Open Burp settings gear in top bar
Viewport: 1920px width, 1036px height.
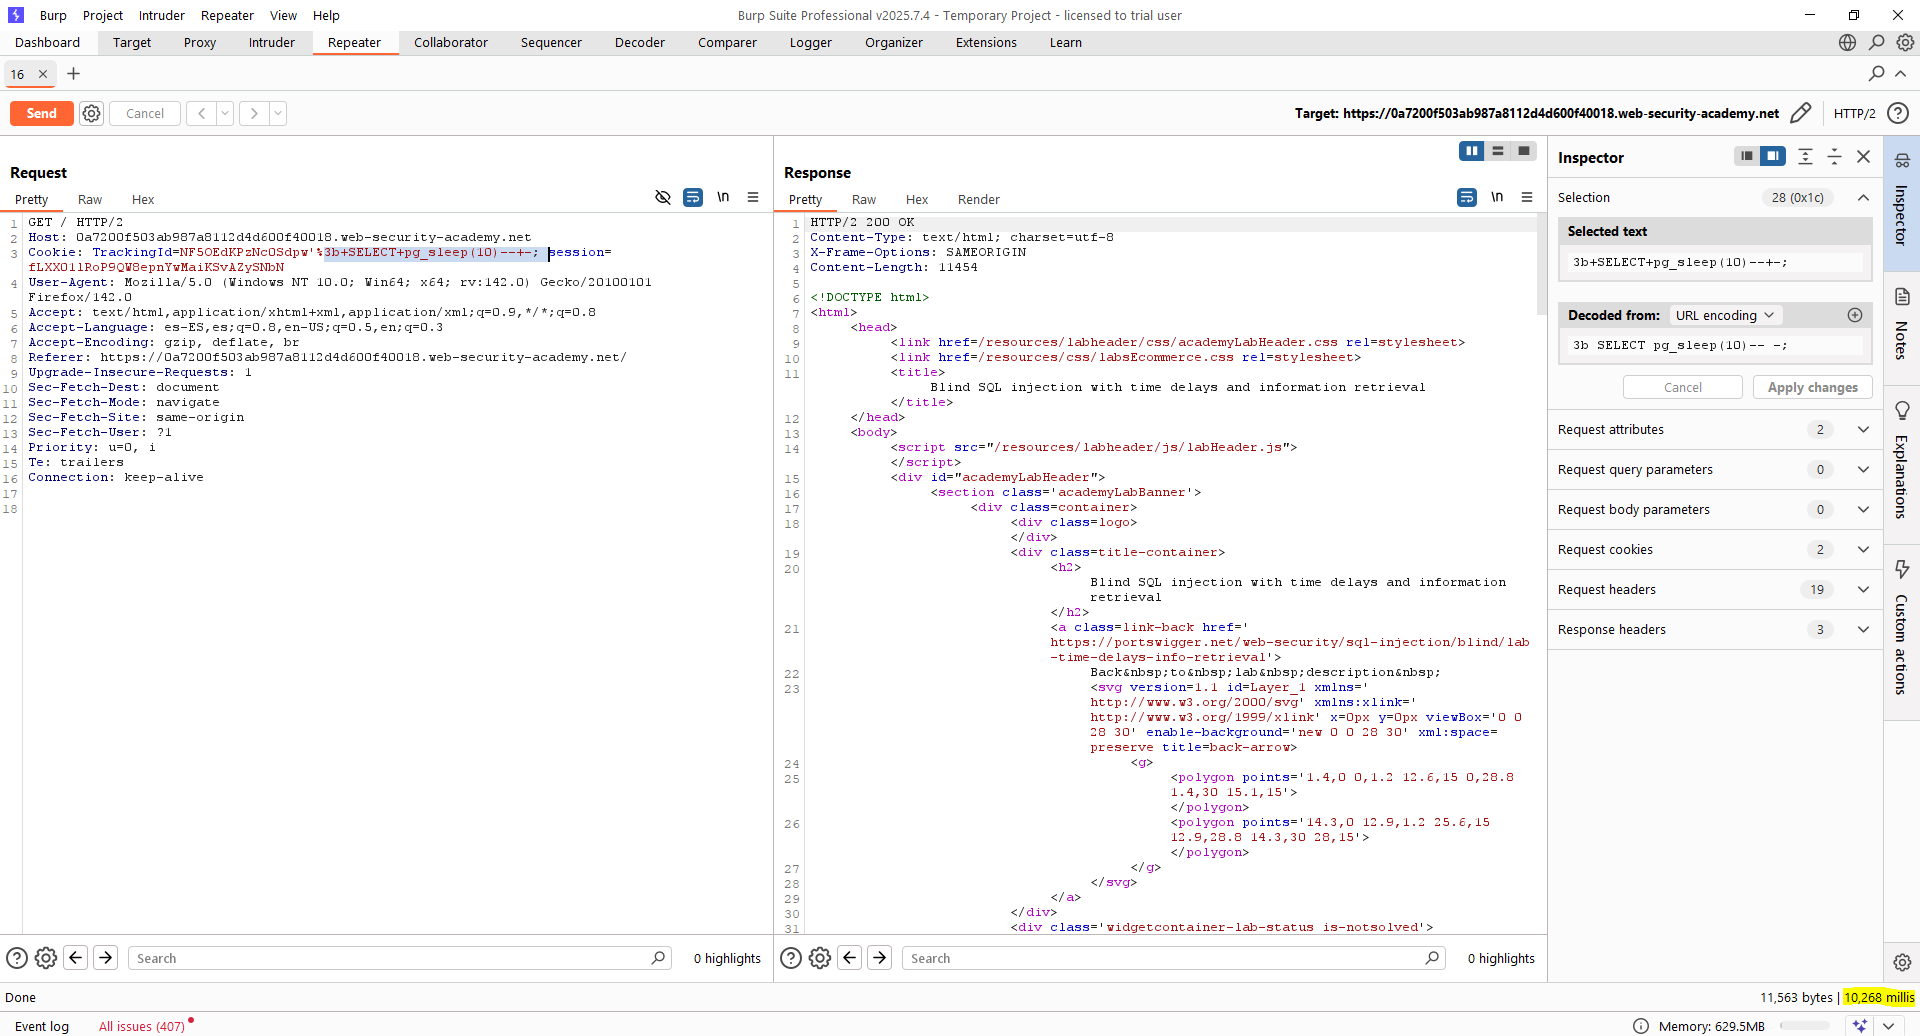[1905, 43]
